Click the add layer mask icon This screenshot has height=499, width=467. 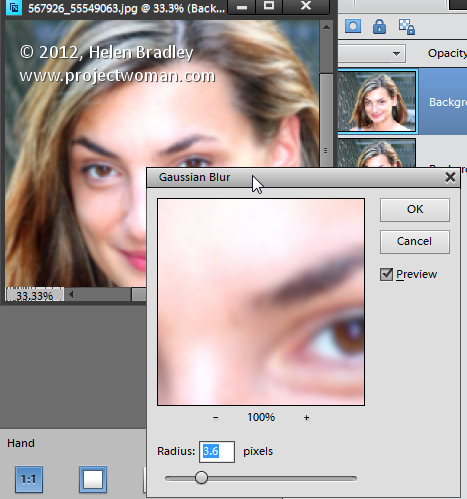(353, 26)
